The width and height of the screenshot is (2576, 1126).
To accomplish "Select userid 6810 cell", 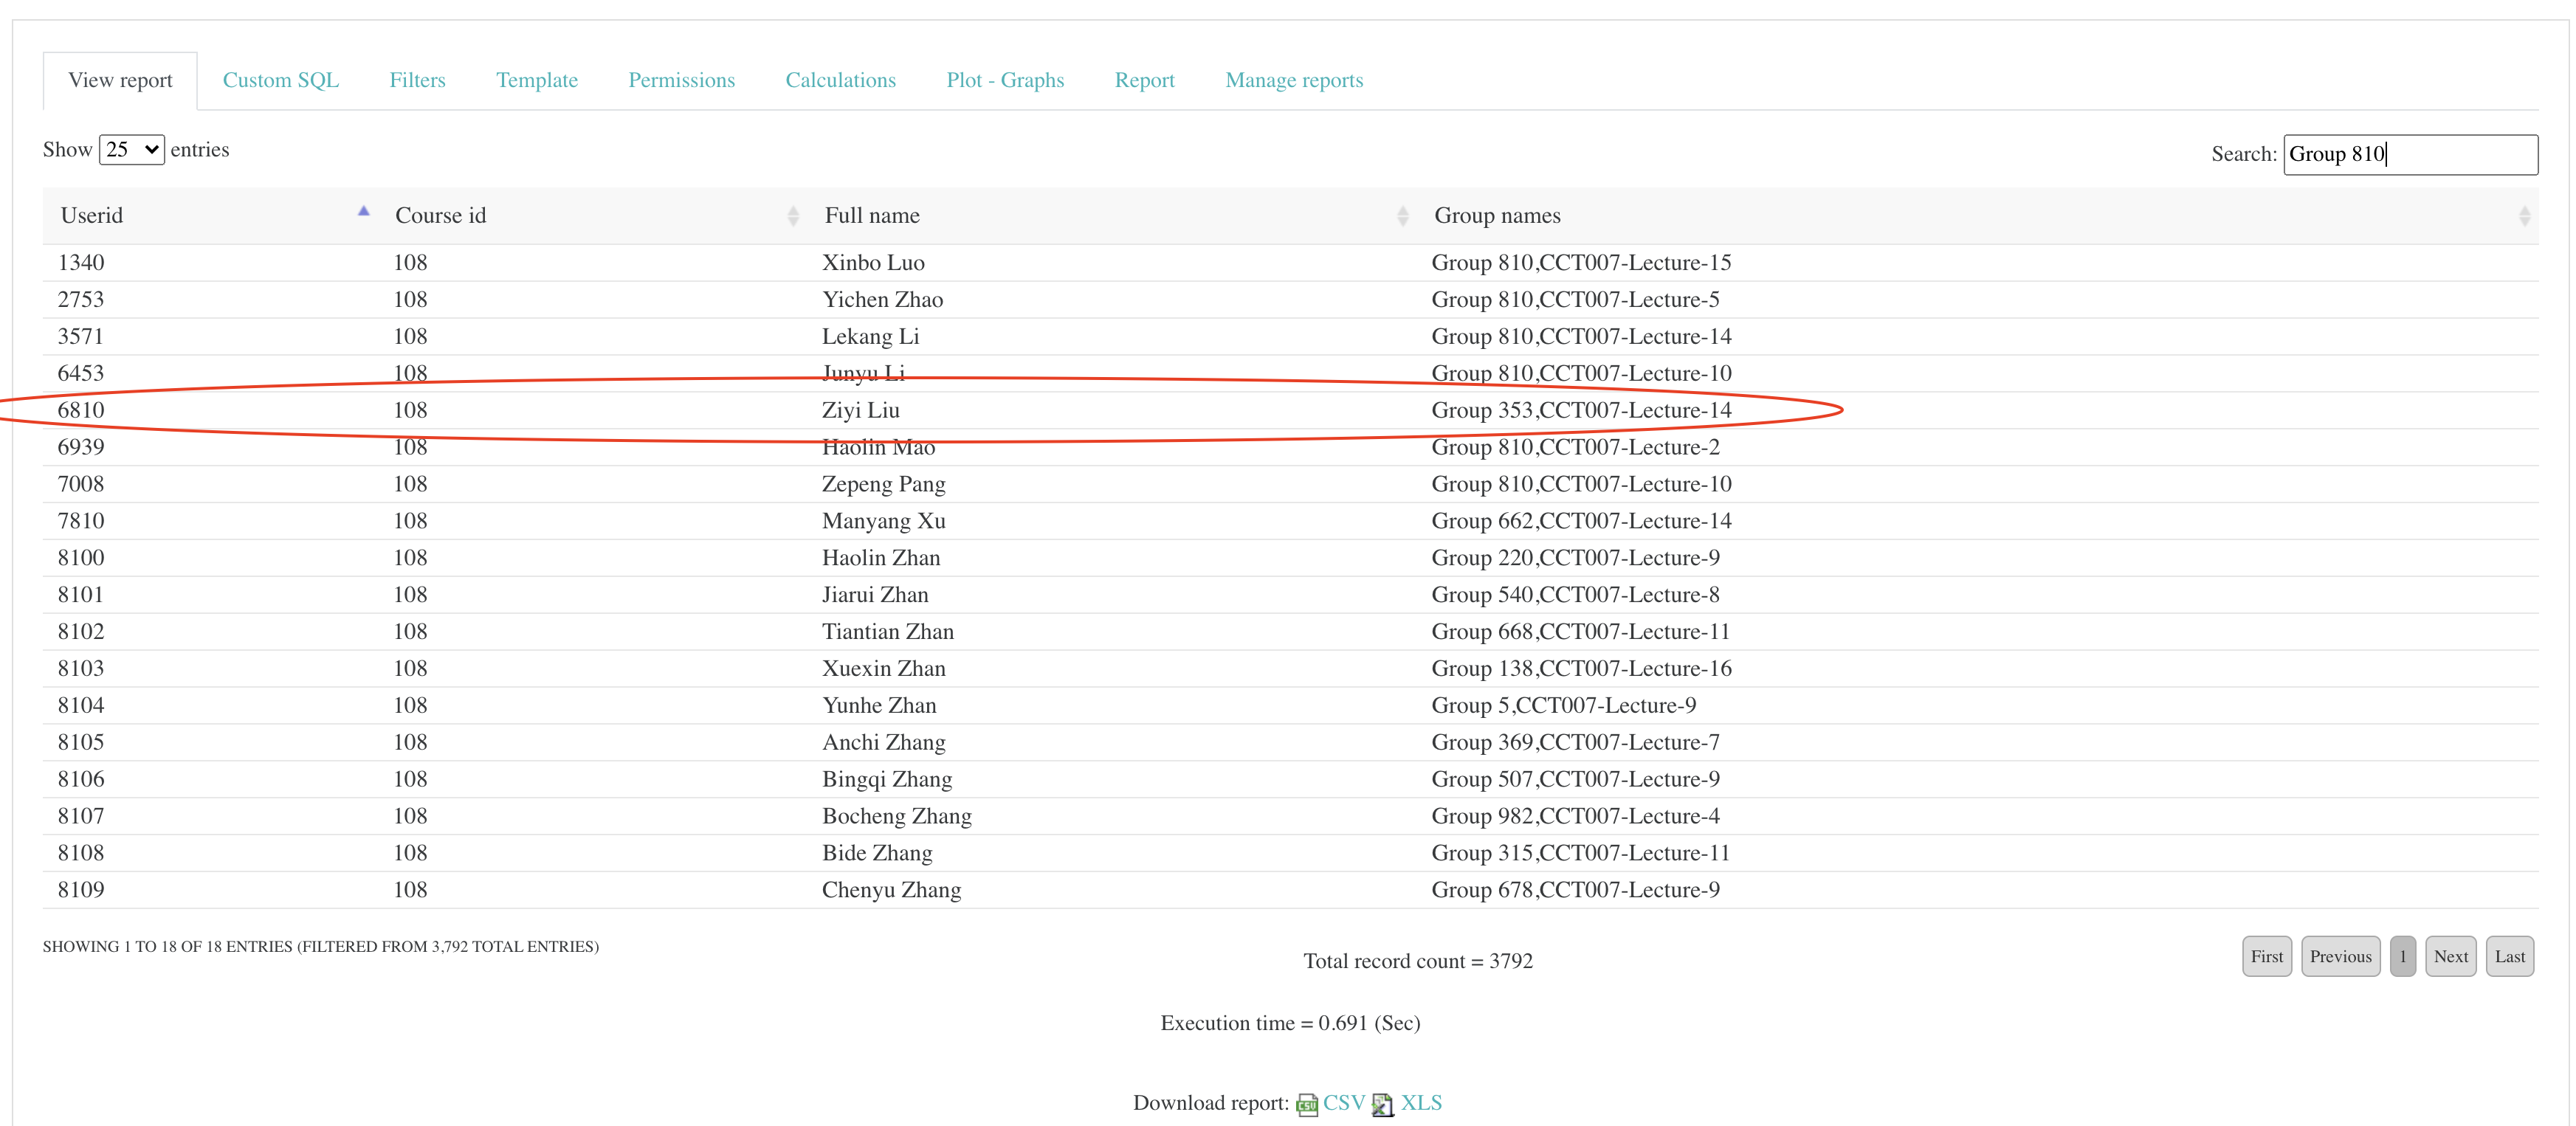I will point(81,411).
